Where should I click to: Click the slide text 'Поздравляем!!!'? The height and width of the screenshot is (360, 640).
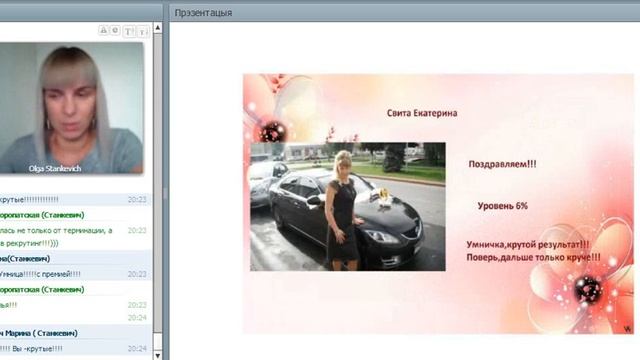502,164
